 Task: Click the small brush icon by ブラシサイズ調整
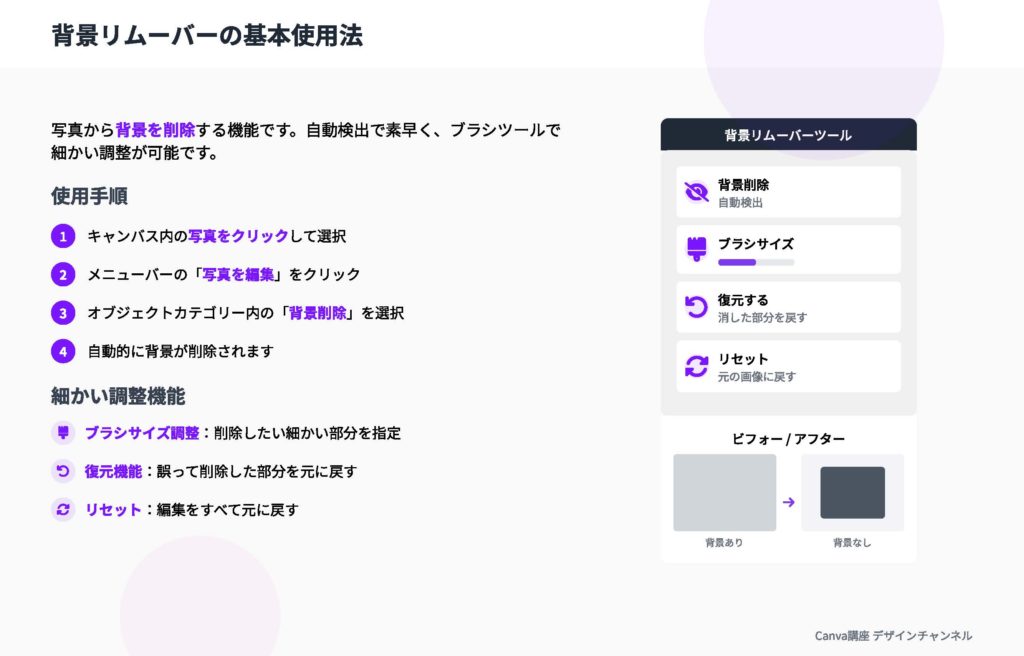[63, 433]
